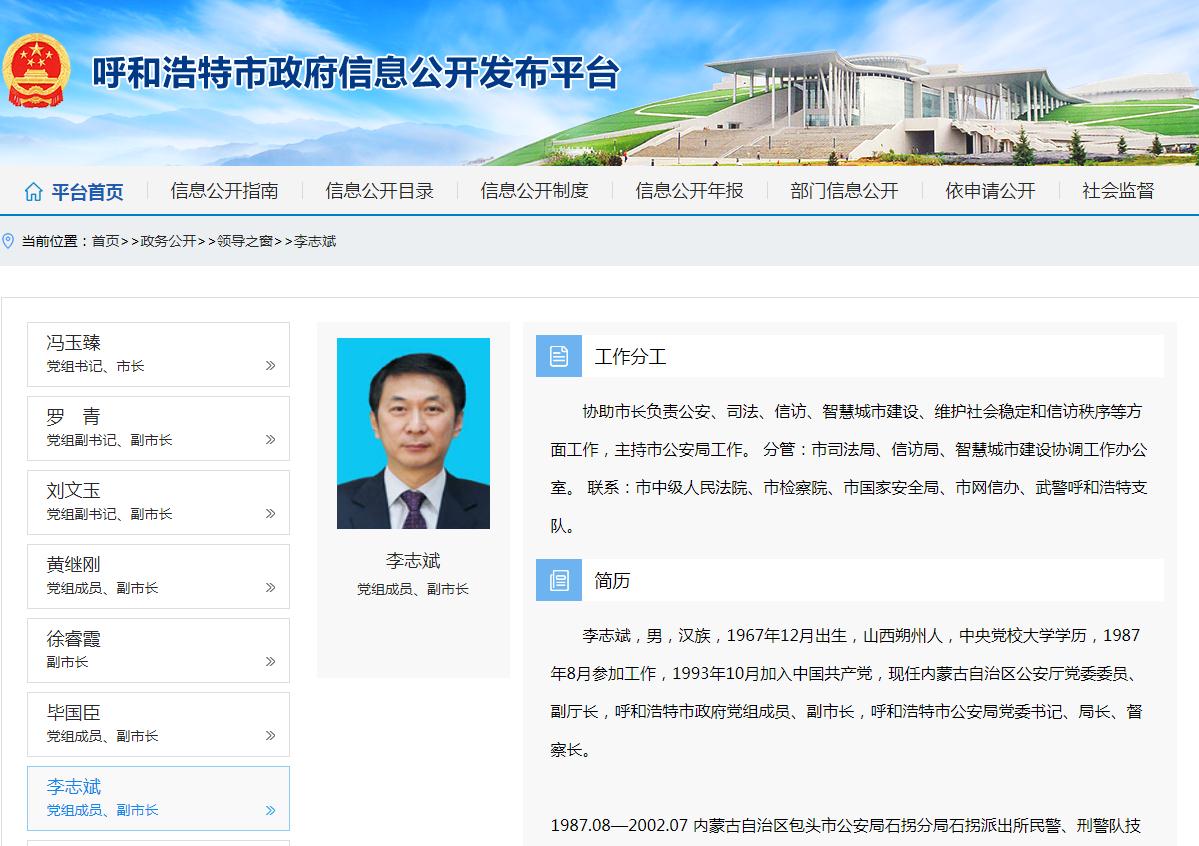
Task: Select 部门信息公开 in navigation bar
Action: (x=844, y=191)
